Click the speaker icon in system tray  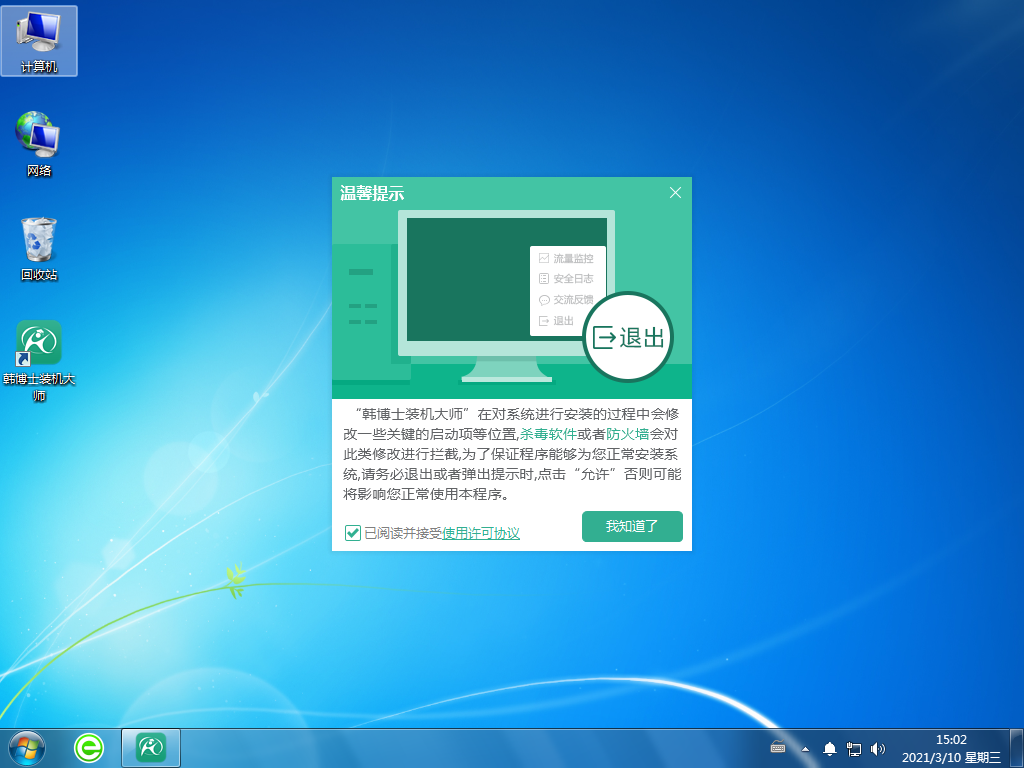point(878,748)
